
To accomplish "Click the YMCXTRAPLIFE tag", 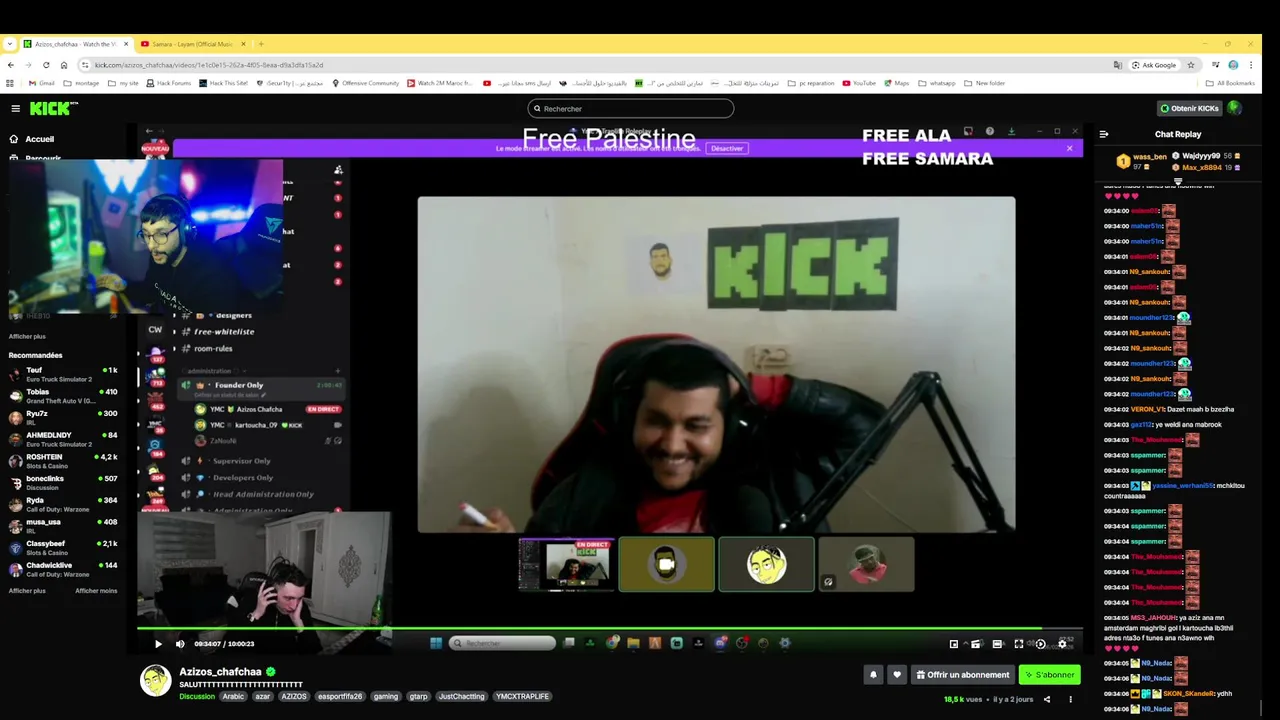I will tap(522, 696).
